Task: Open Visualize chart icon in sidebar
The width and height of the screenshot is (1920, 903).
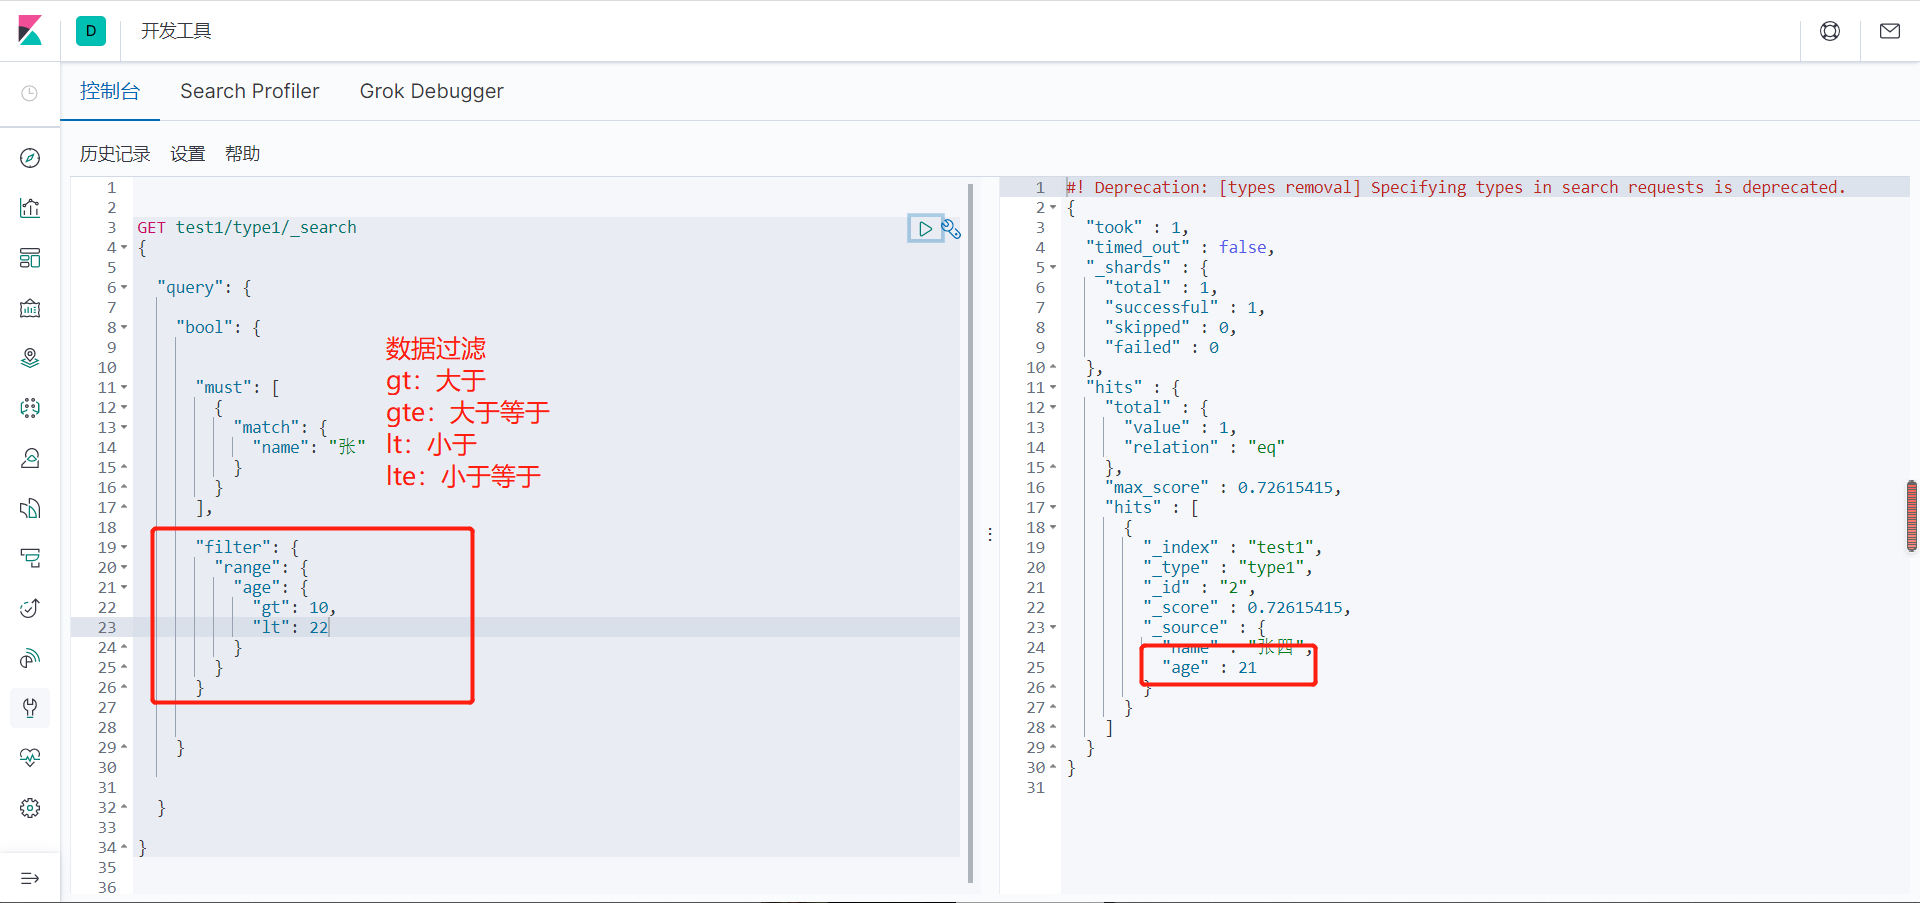Action: [x=30, y=208]
